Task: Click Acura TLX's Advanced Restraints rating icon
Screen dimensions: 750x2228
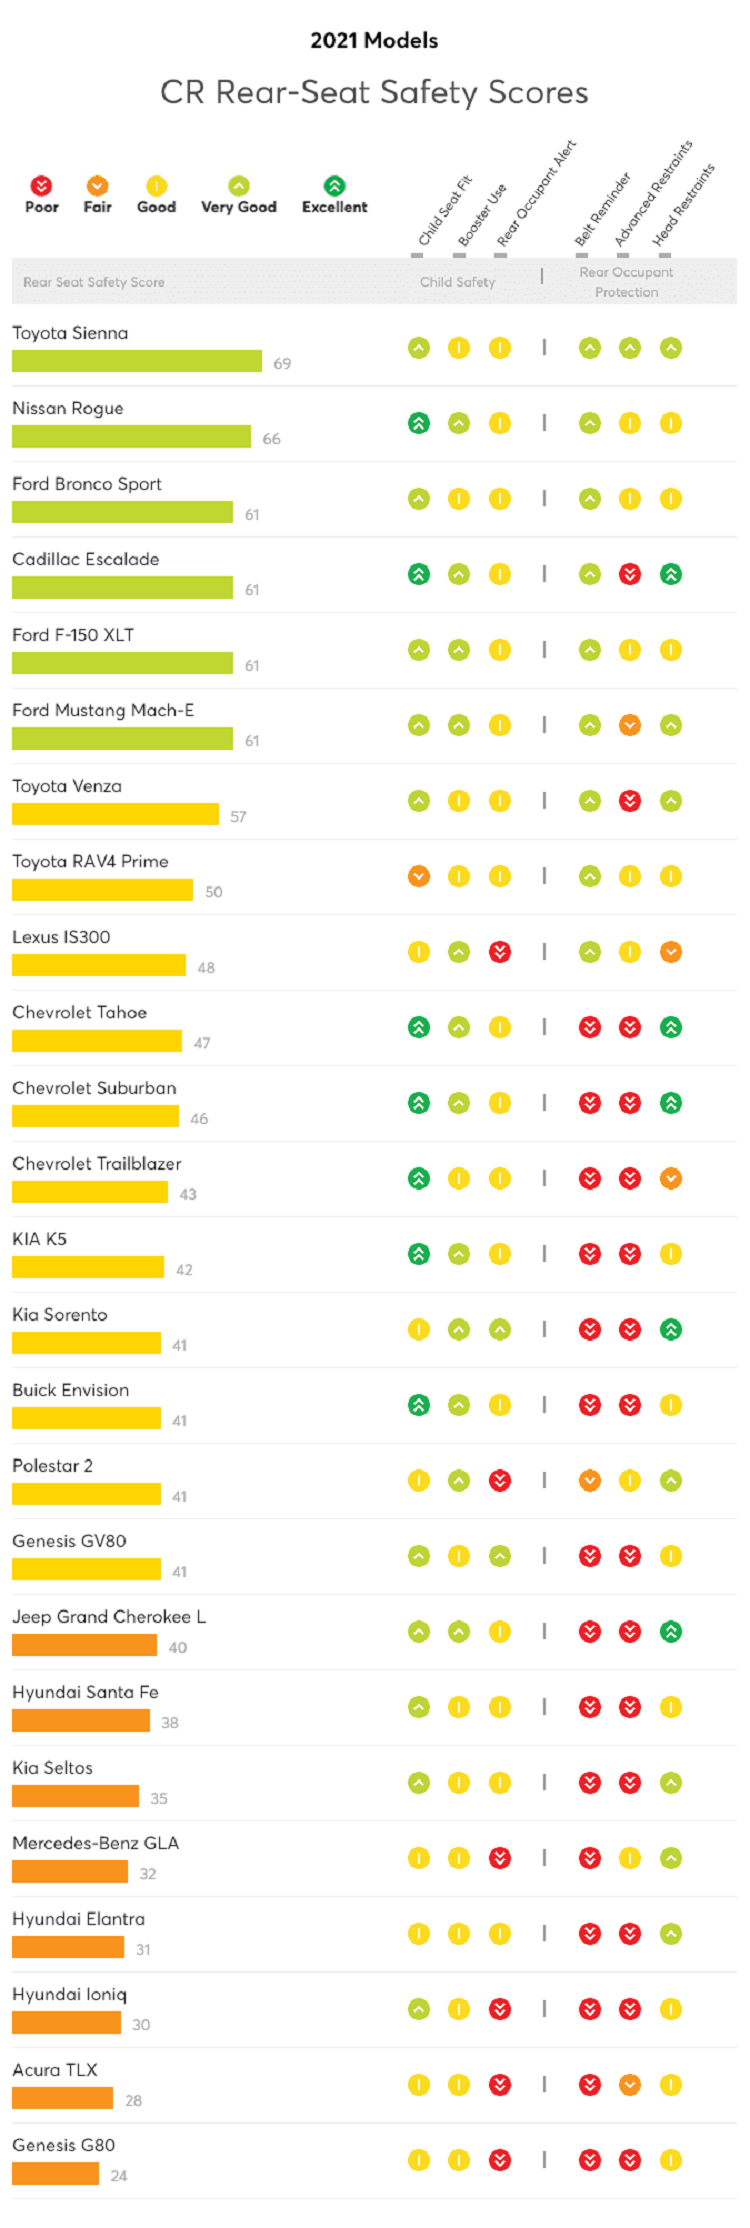Action: pos(630,2084)
